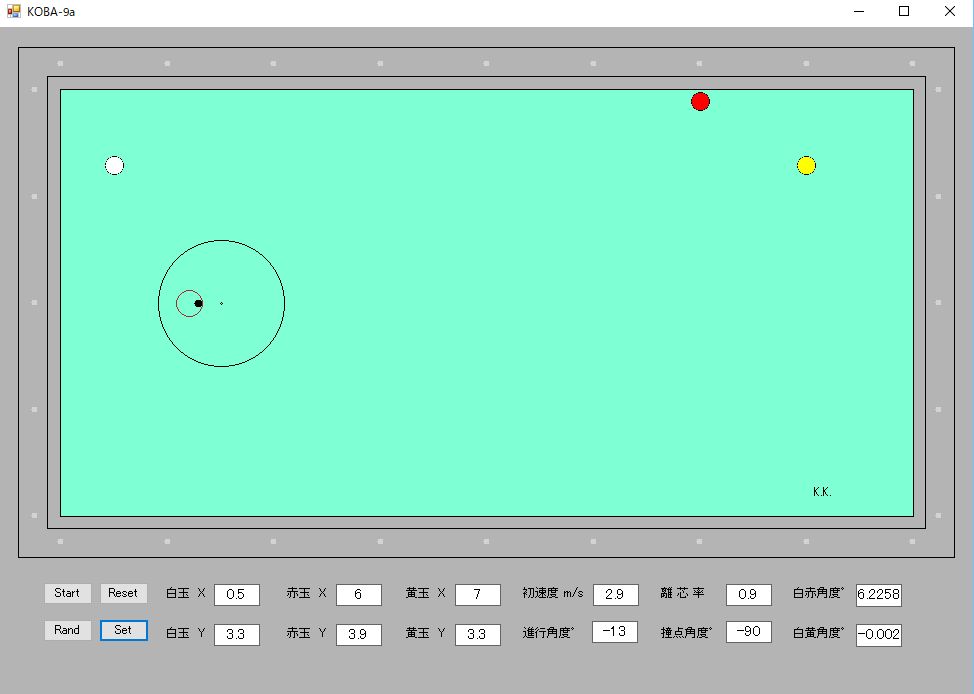Click the 進行角度 label

548,633
